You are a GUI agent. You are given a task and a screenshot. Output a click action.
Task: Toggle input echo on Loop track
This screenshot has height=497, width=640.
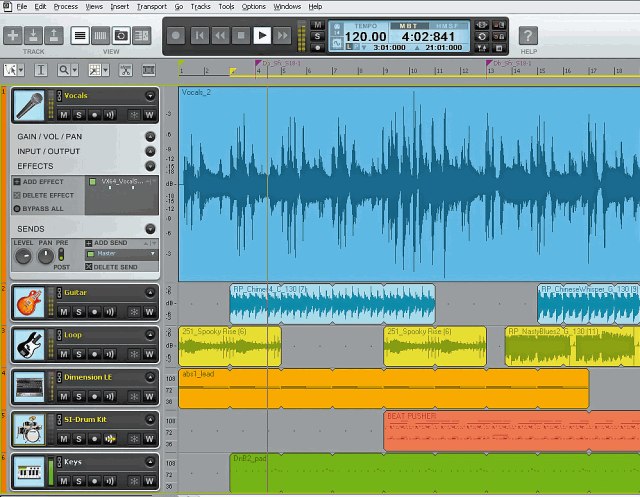[110, 354]
